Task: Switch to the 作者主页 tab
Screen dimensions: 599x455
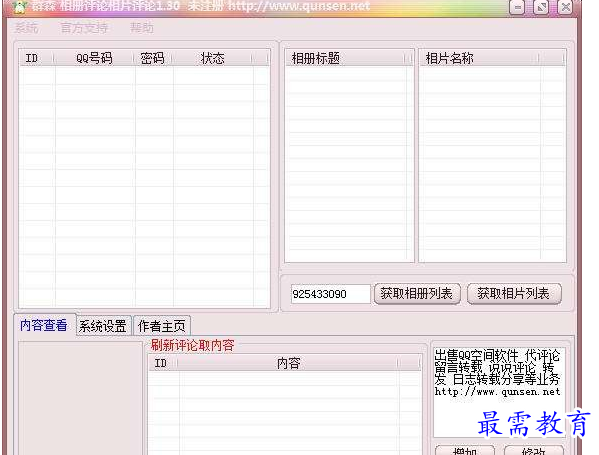Action: point(162,326)
